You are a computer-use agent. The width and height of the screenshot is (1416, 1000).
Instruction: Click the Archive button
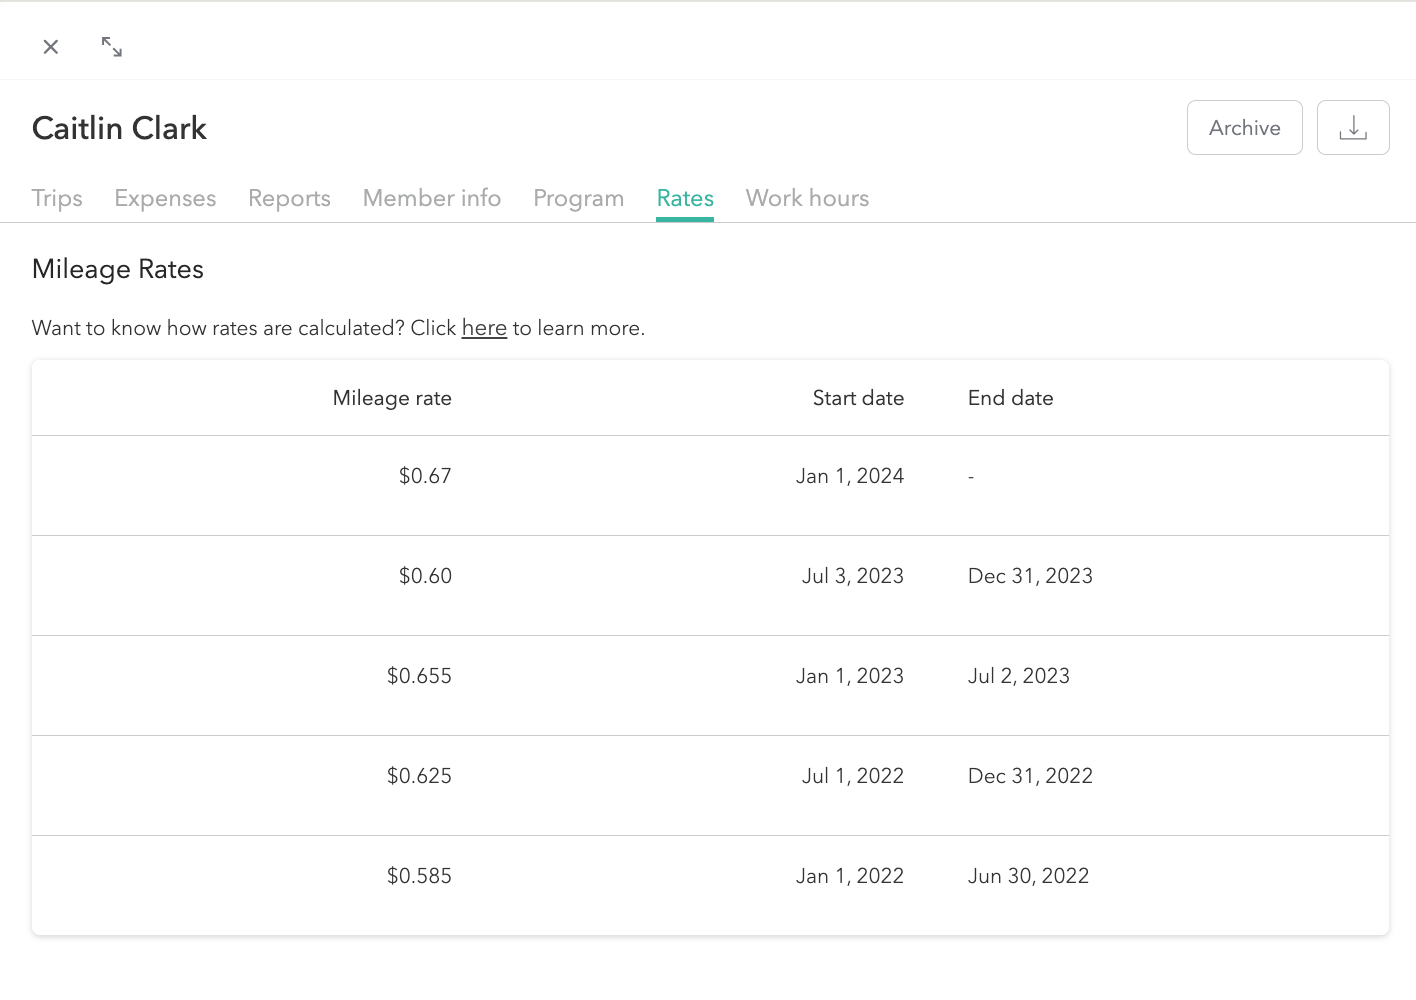point(1244,127)
